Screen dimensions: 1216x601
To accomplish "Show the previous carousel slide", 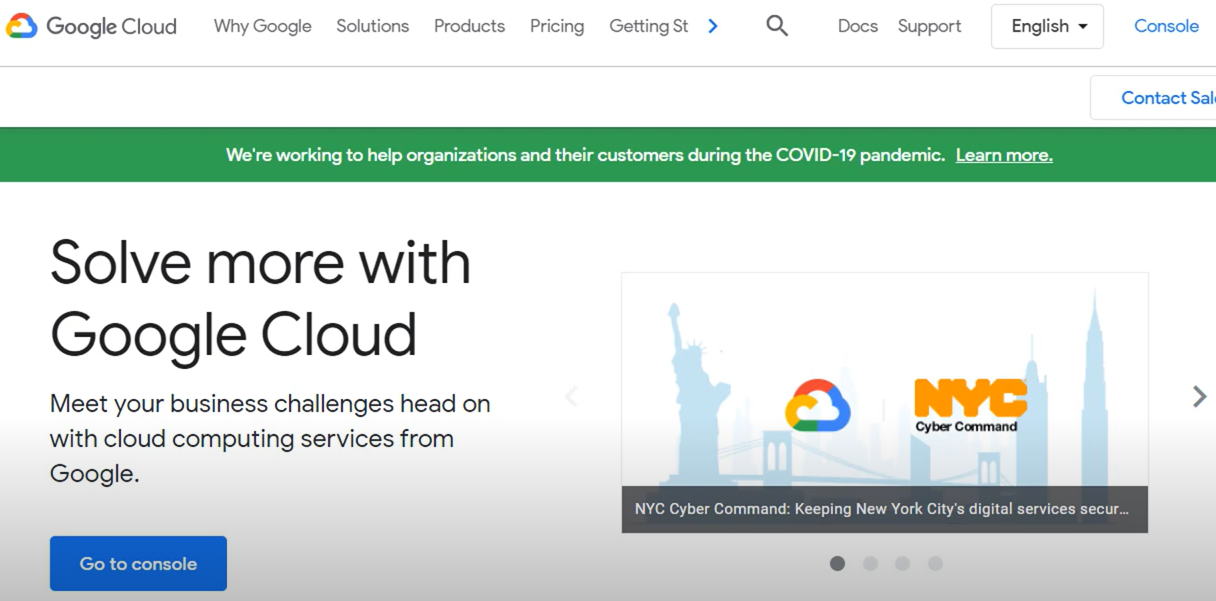I will (572, 396).
